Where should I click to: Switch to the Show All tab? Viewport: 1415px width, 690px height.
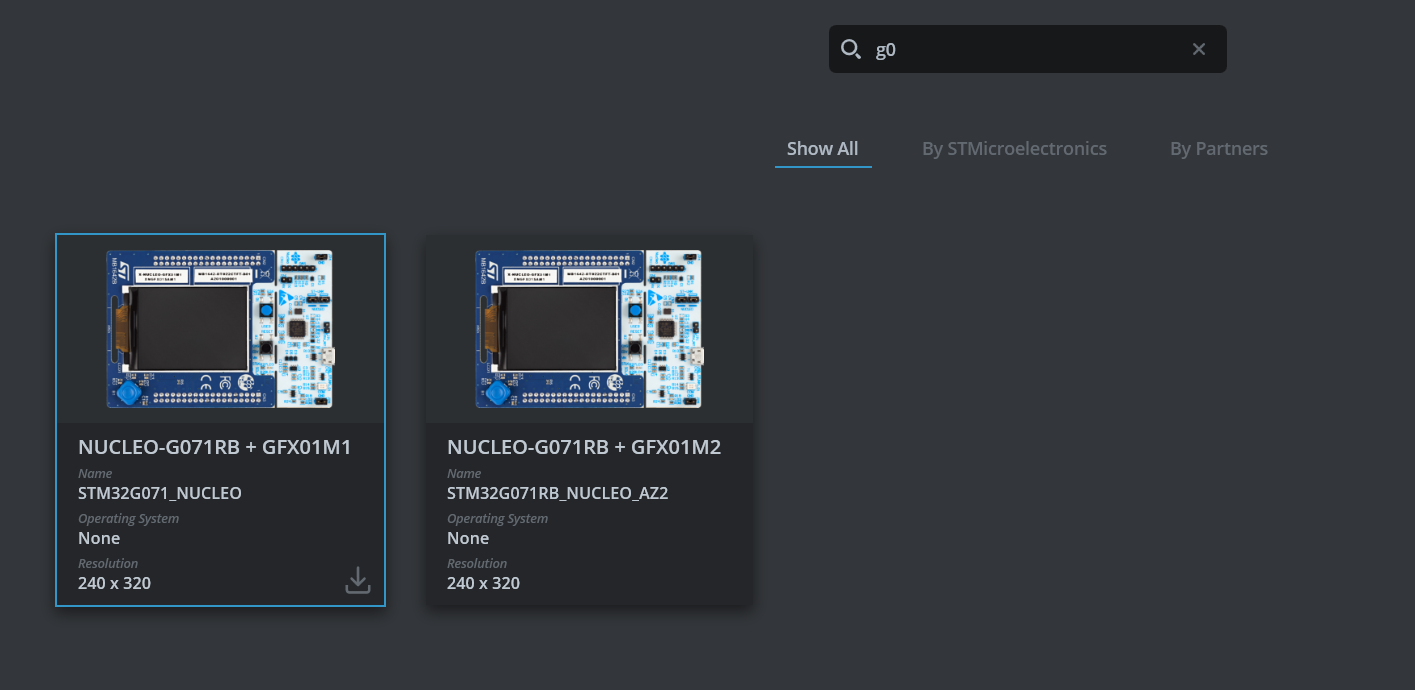pyautogui.click(x=822, y=148)
